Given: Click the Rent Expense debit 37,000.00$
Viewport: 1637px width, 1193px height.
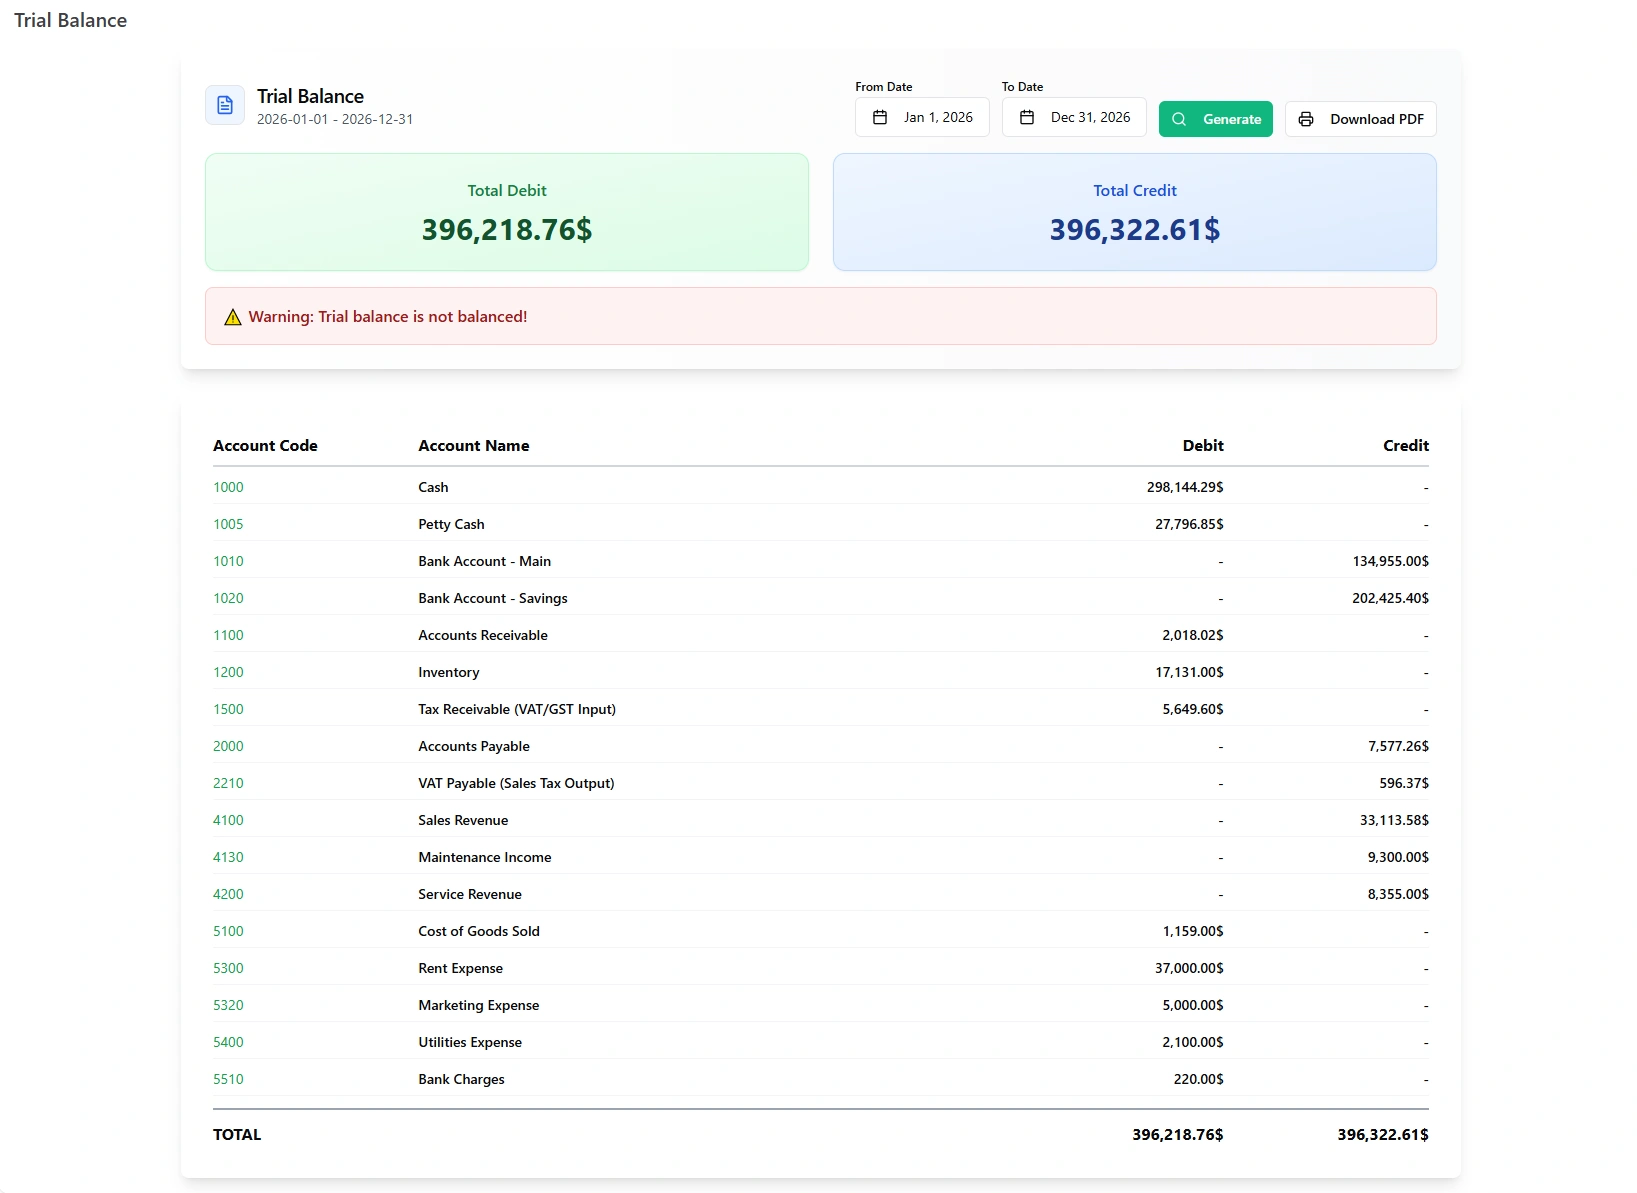Looking at the screenshot, I should coord(1189,968).
